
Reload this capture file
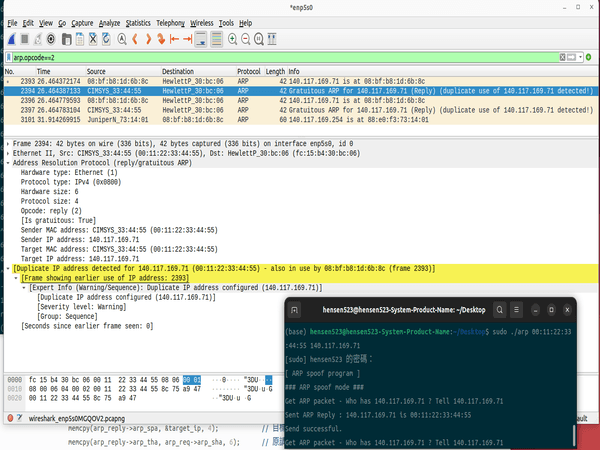point(106,39)
